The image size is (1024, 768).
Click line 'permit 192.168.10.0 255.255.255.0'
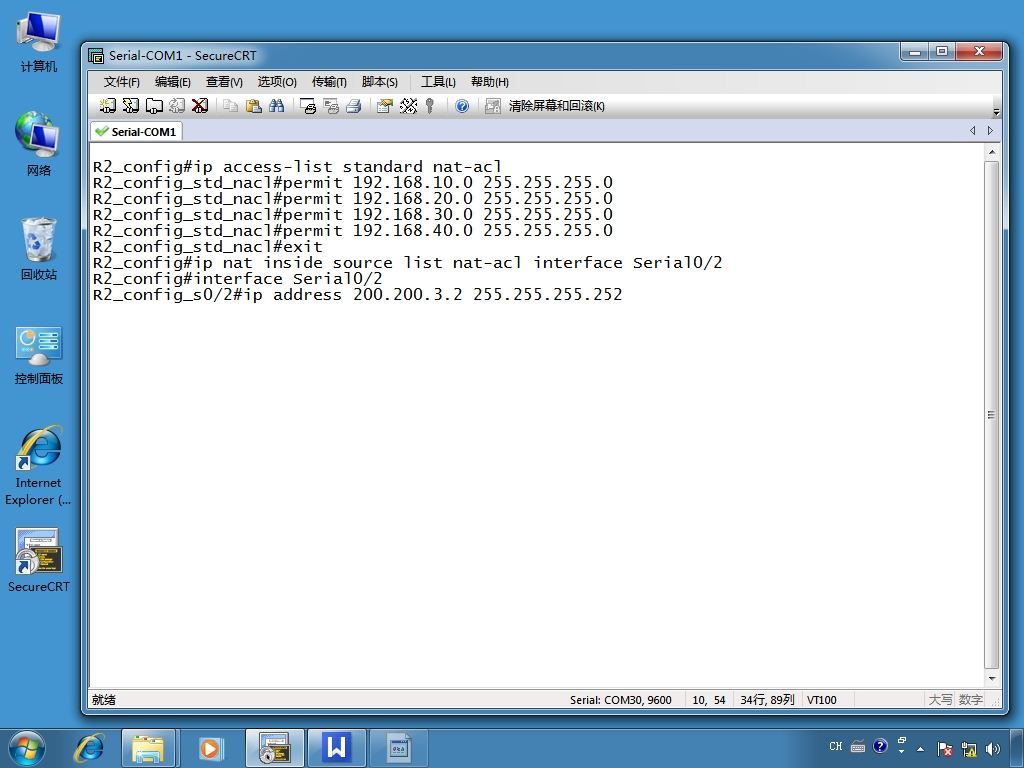[x=448, y=183]
